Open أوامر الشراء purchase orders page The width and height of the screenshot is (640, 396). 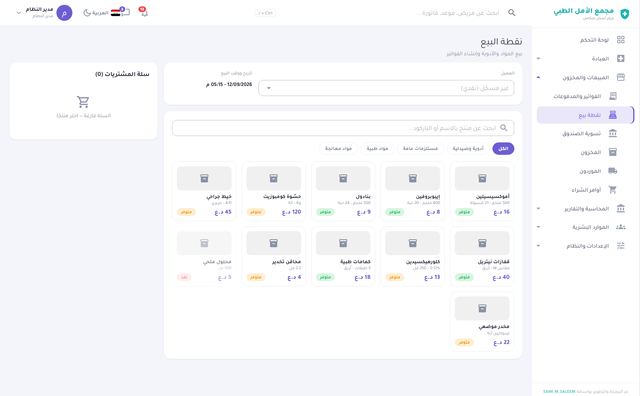[585, 190]
